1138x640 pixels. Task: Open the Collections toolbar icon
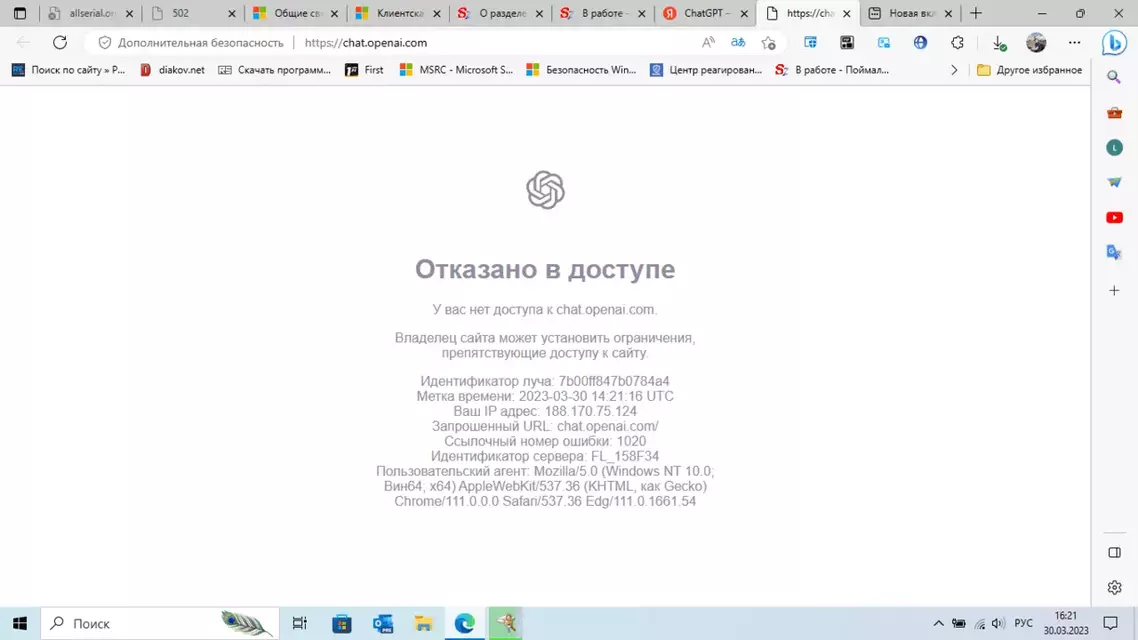coord(810,43)
